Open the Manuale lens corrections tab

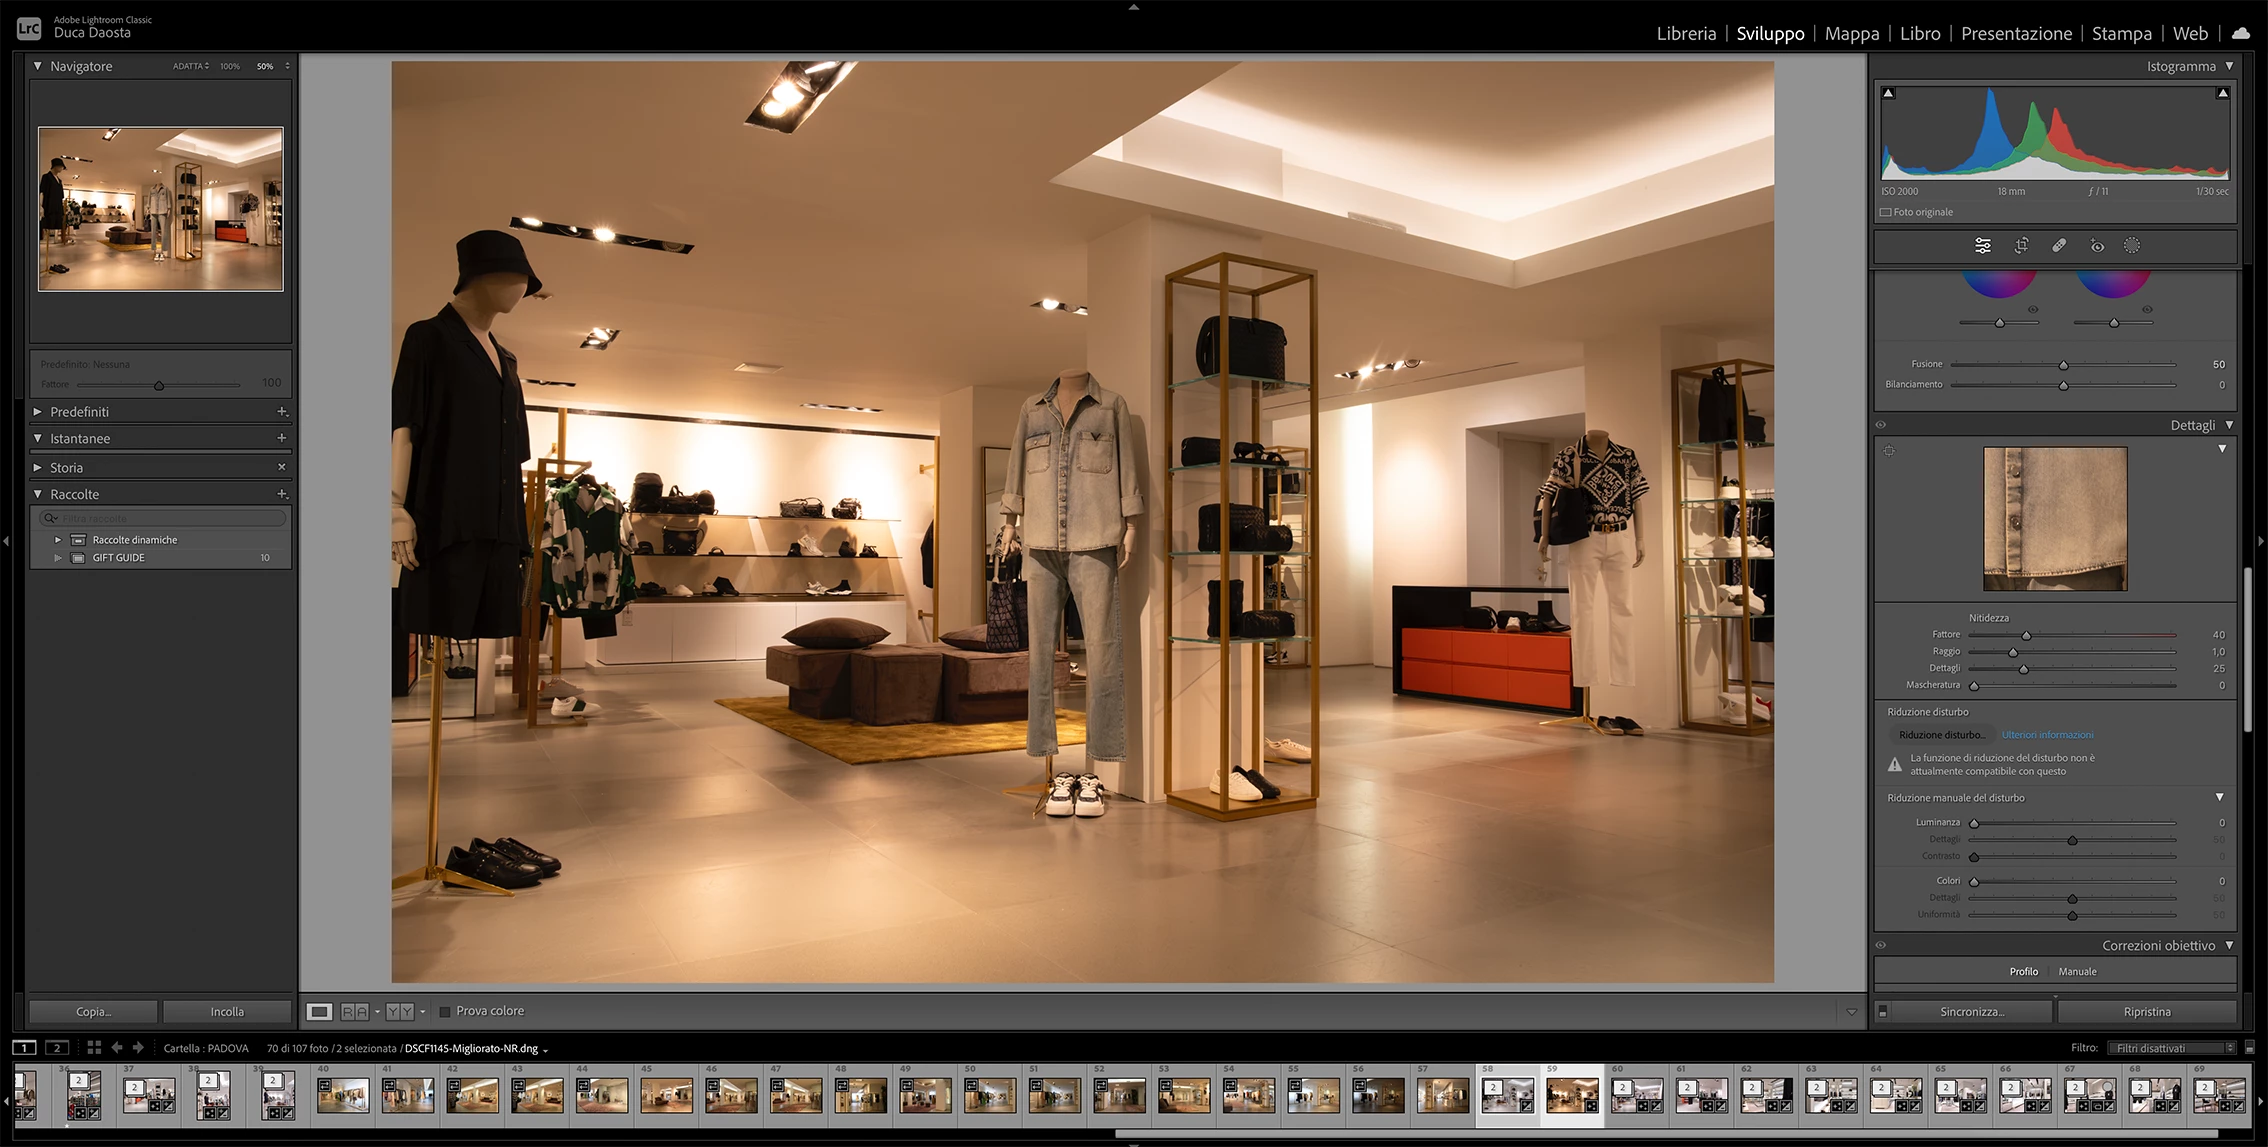[x=2077, y=971]
